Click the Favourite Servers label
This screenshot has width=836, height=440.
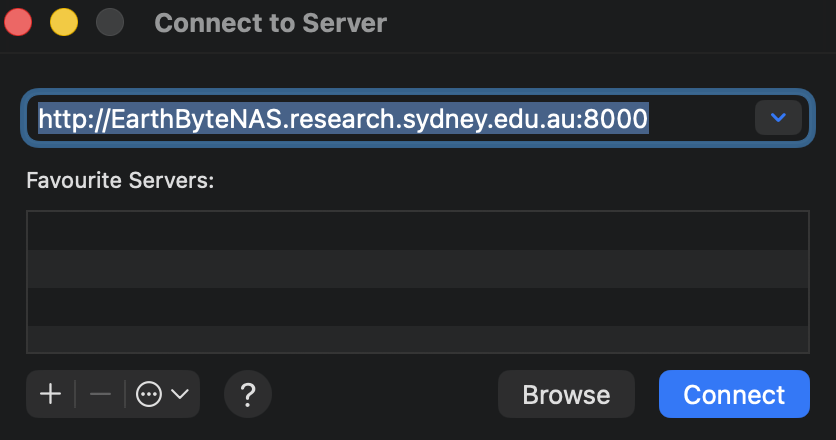(x=121, y=181)
